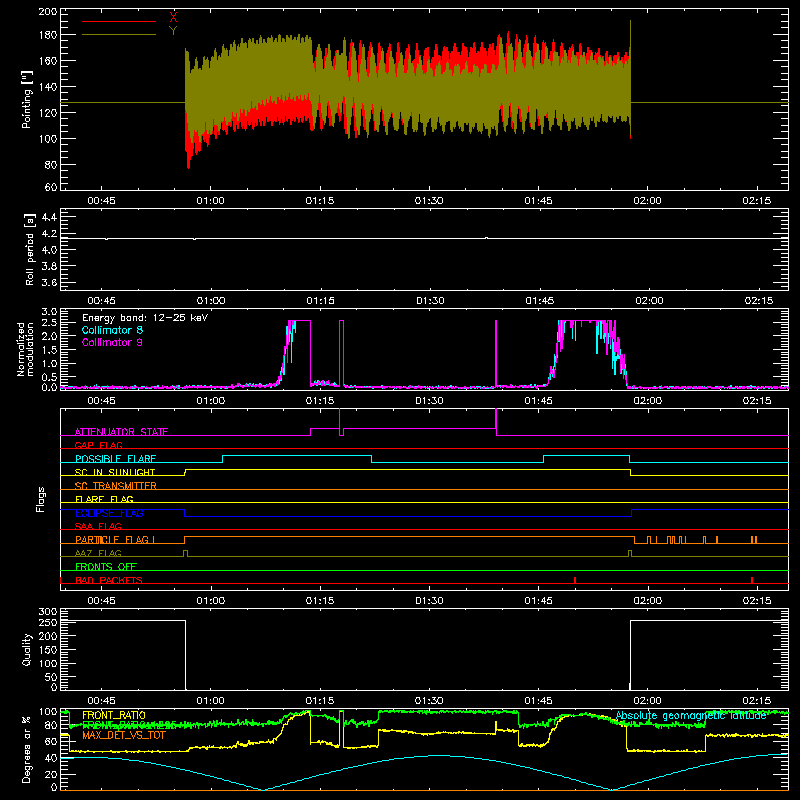Click the 01:45 label below Quality panel
Image resolution: width=800 pixels, height=800 pixels.
[x=538, y=701]
